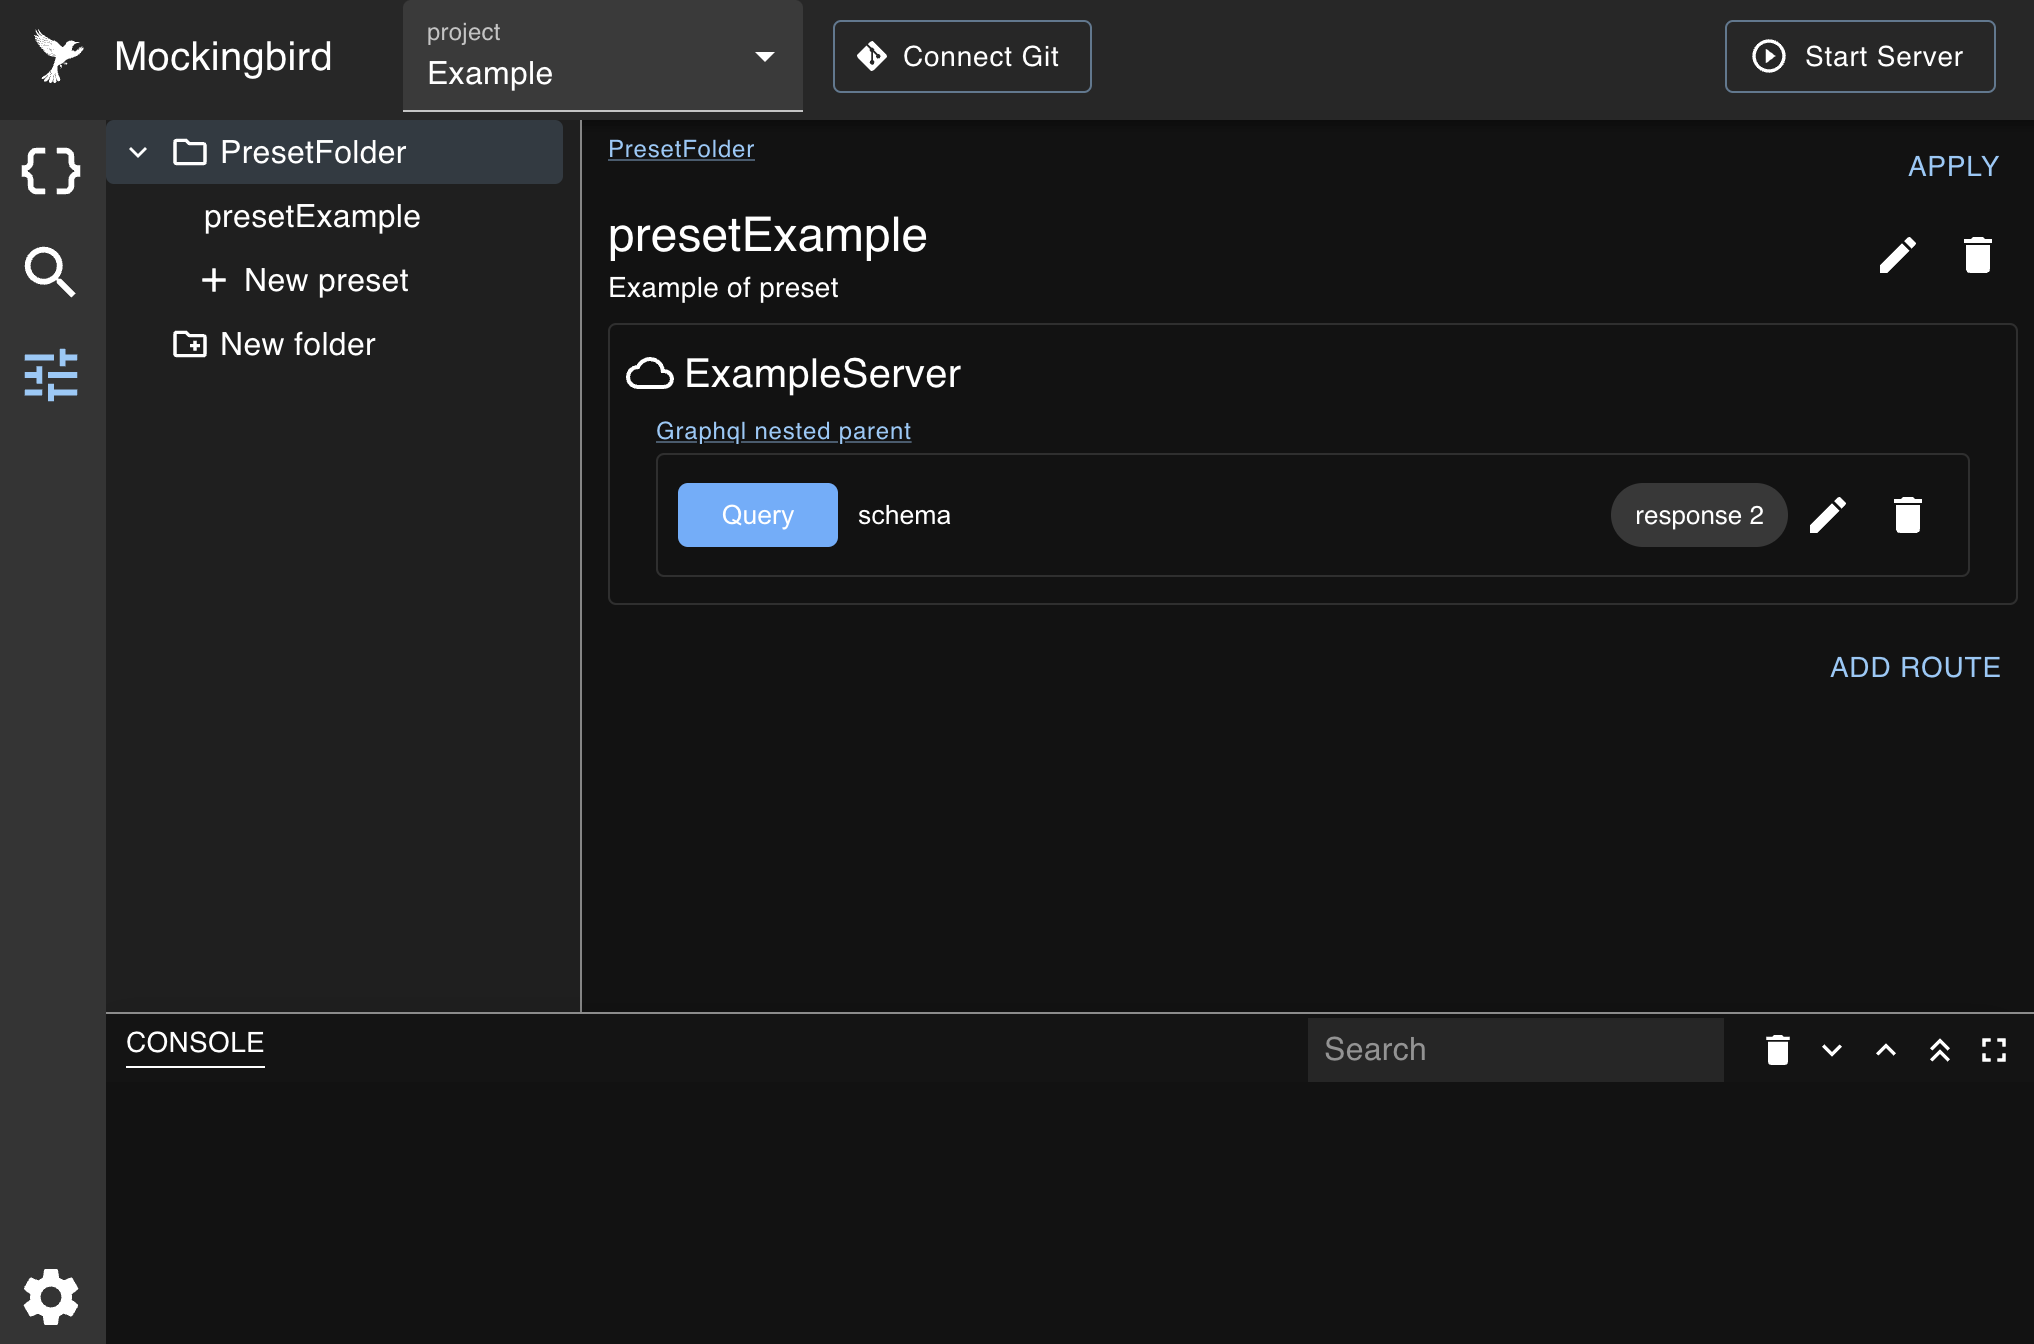
Task: Collapse the PresetFolder tree item
Action: (137, 152)
